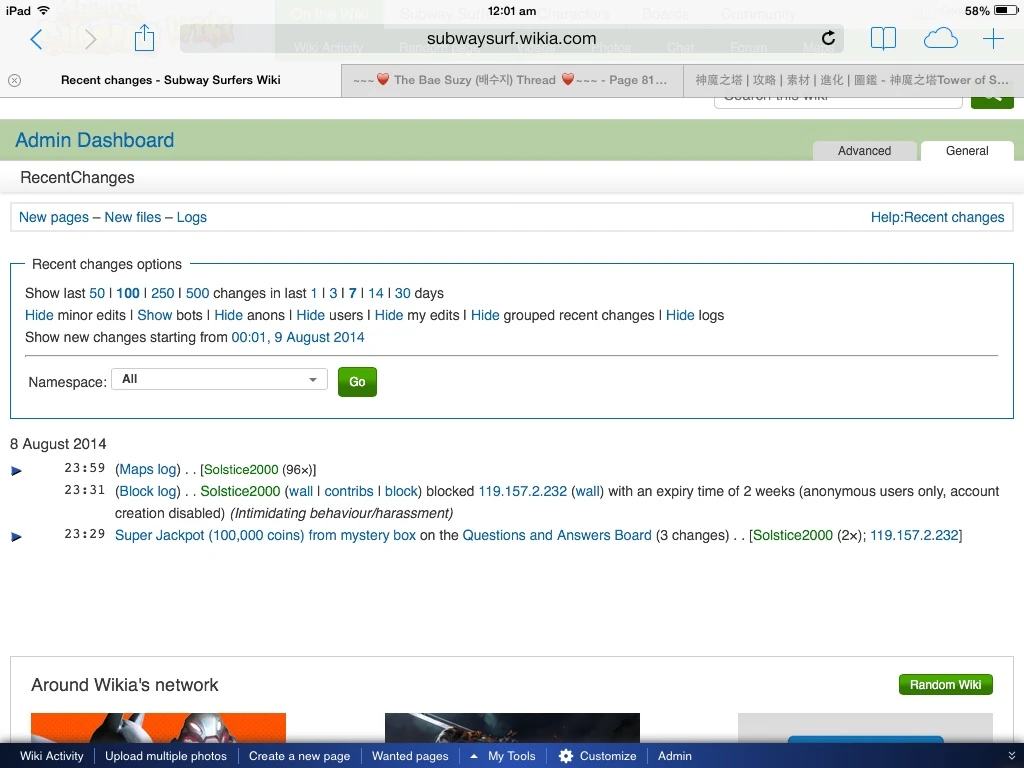Screen dimensions: 1024x768
Task: Open the Safari share sheet icon
Action: tap(144, 37)
